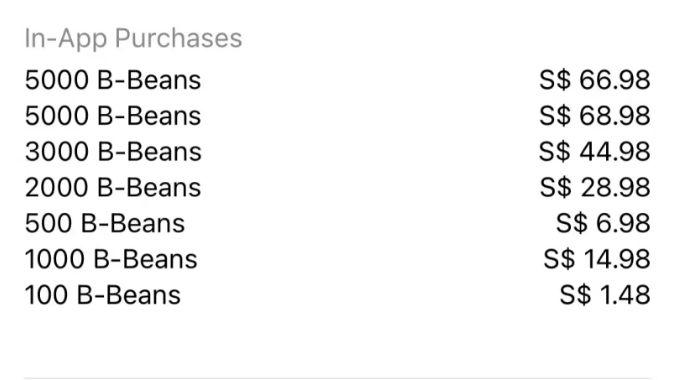Select 5000 B-Beans priced S$ 66.98

coord(337,80)
